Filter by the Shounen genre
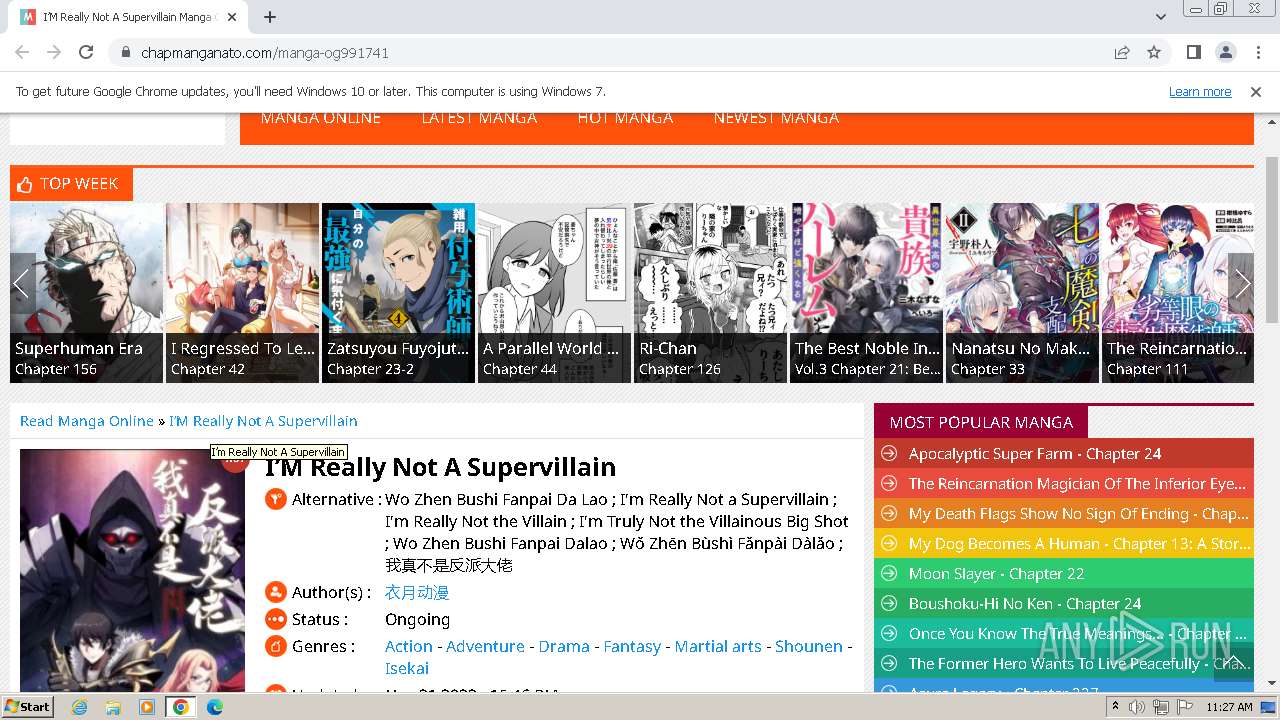This screenshot has height=720, width=1280. (809, 647)
